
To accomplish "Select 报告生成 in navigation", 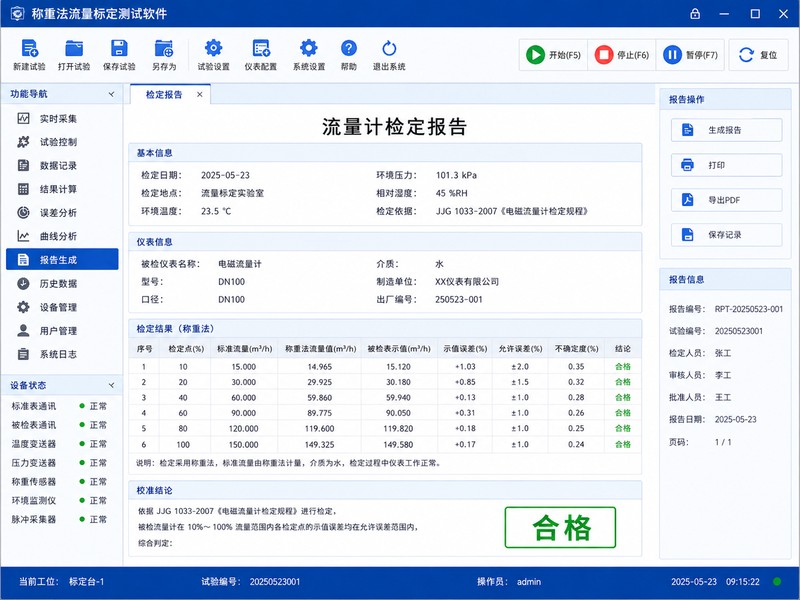I will [x=62, y=260].
